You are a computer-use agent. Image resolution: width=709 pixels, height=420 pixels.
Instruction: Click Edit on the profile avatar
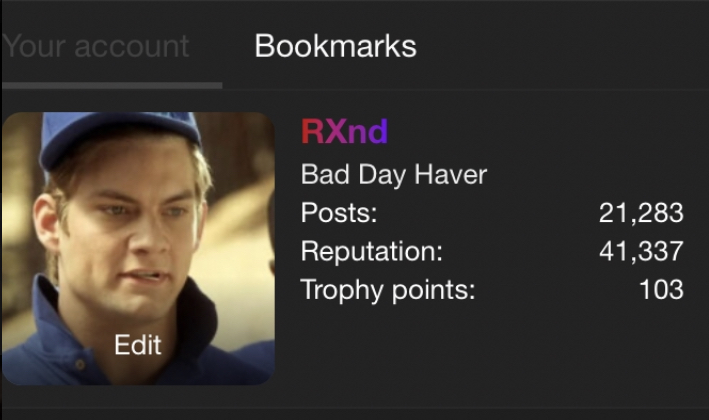click(x=137, y=345)
